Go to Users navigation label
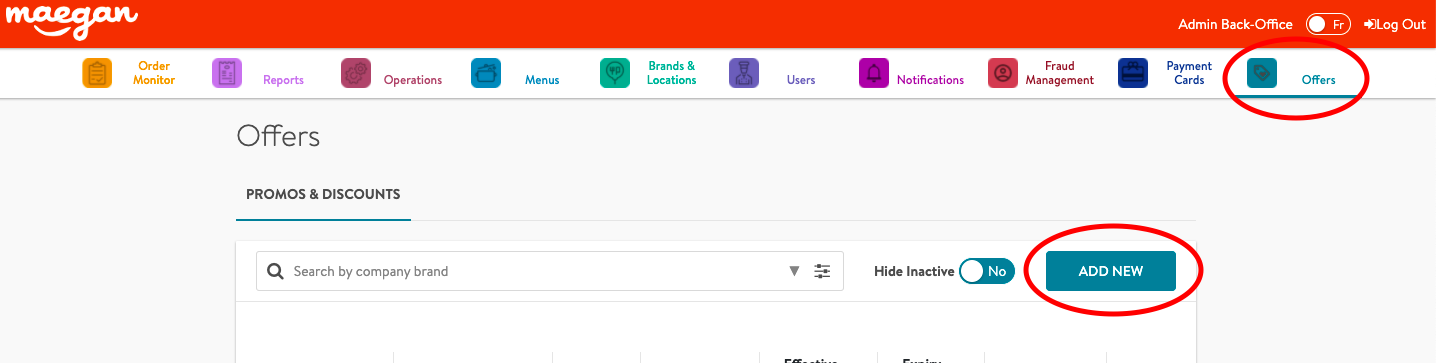Image resolution: width=1436 pixels, height=363 pixels. (x=801, y=80)
